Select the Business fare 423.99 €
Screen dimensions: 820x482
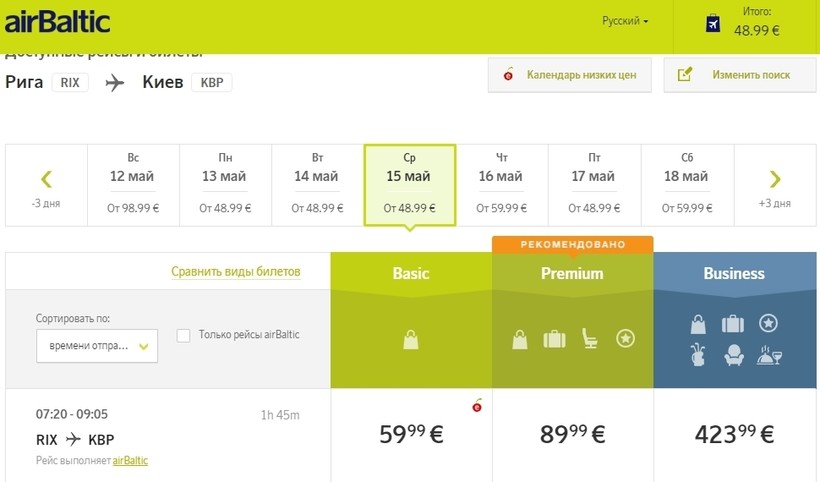tap(734, 434)
